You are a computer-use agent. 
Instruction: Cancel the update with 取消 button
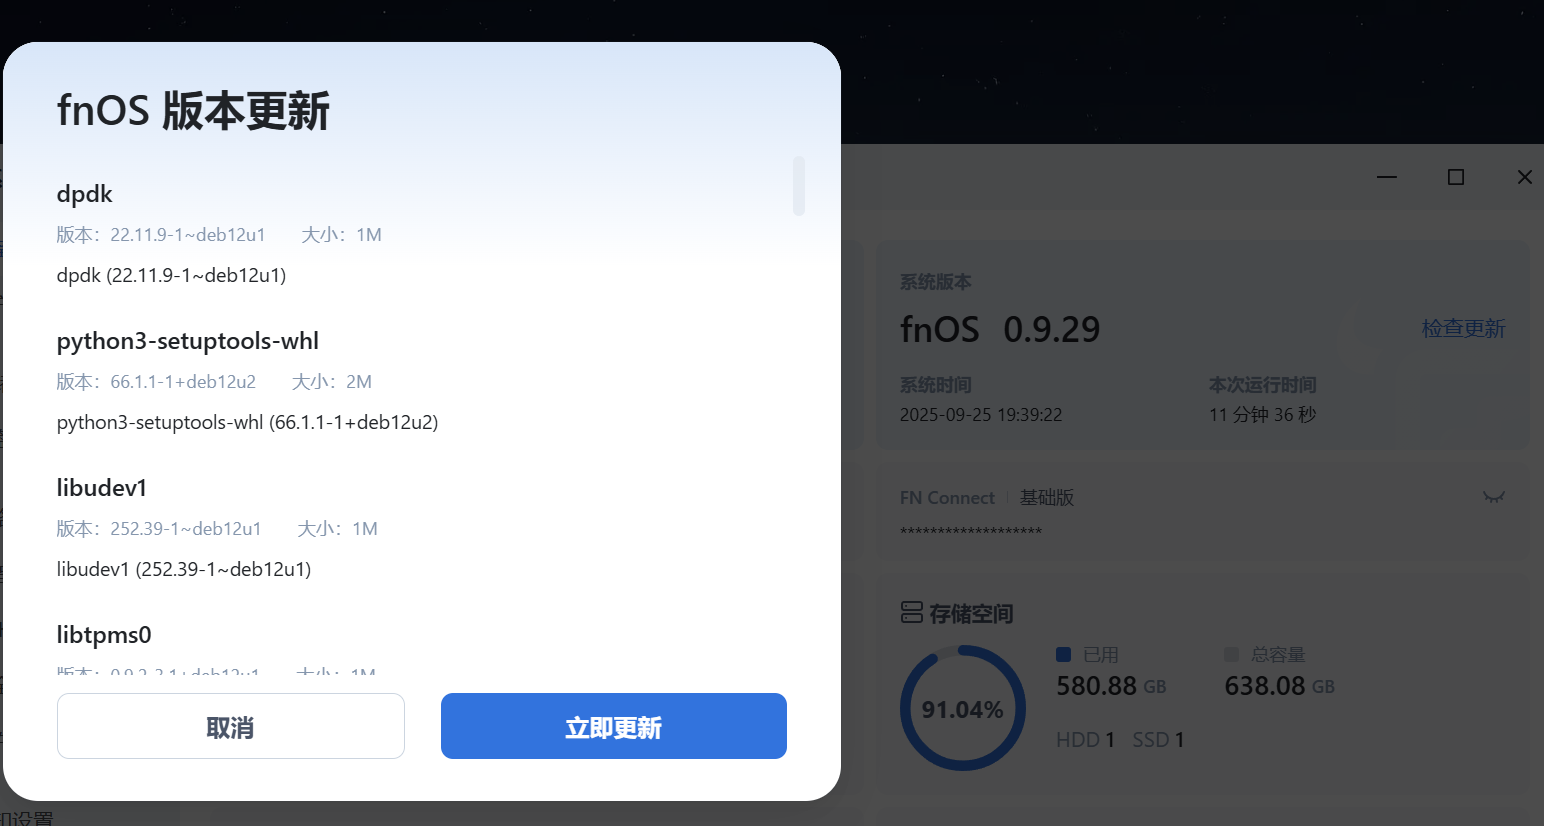[x=231, y=726]
